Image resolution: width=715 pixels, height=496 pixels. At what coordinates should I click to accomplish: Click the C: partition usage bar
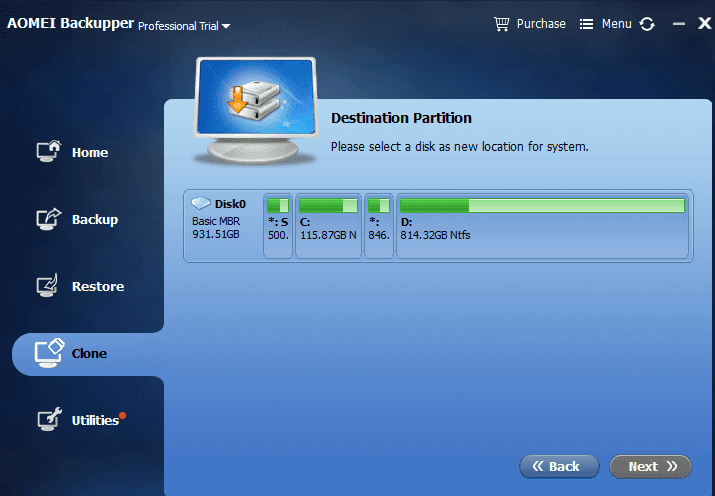tap(328, 206)
